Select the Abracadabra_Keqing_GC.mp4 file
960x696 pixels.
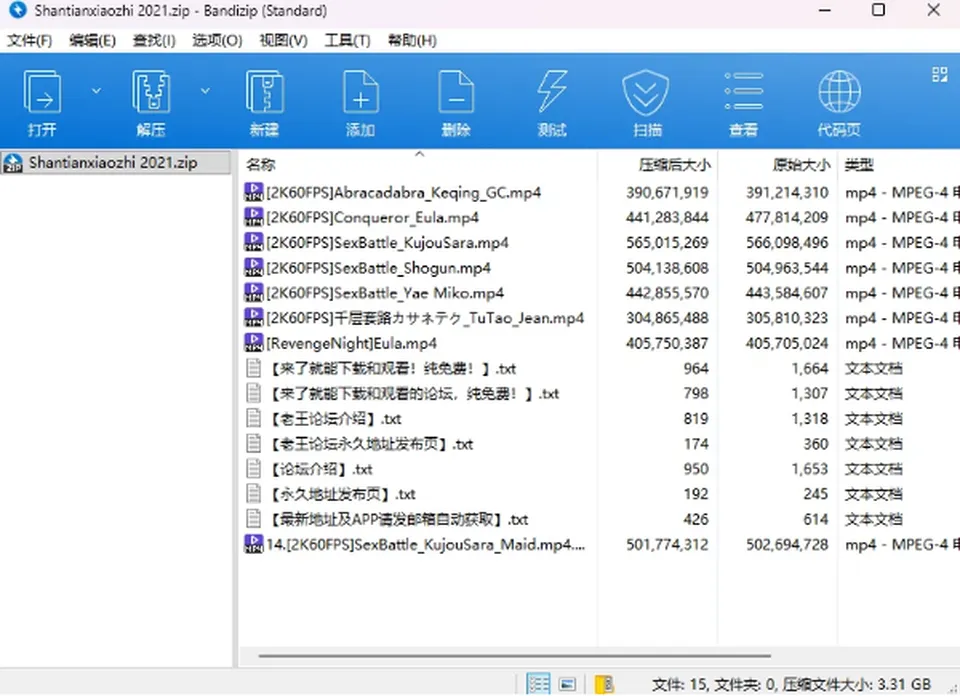(x=403, y=193)
